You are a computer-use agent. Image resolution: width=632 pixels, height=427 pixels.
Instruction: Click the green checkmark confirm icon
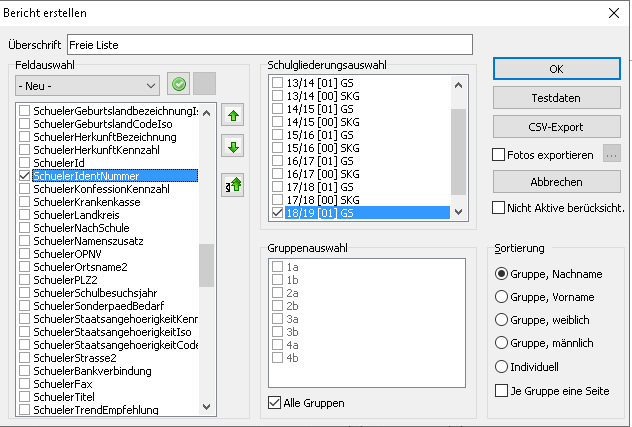click(x=179, y=85)
